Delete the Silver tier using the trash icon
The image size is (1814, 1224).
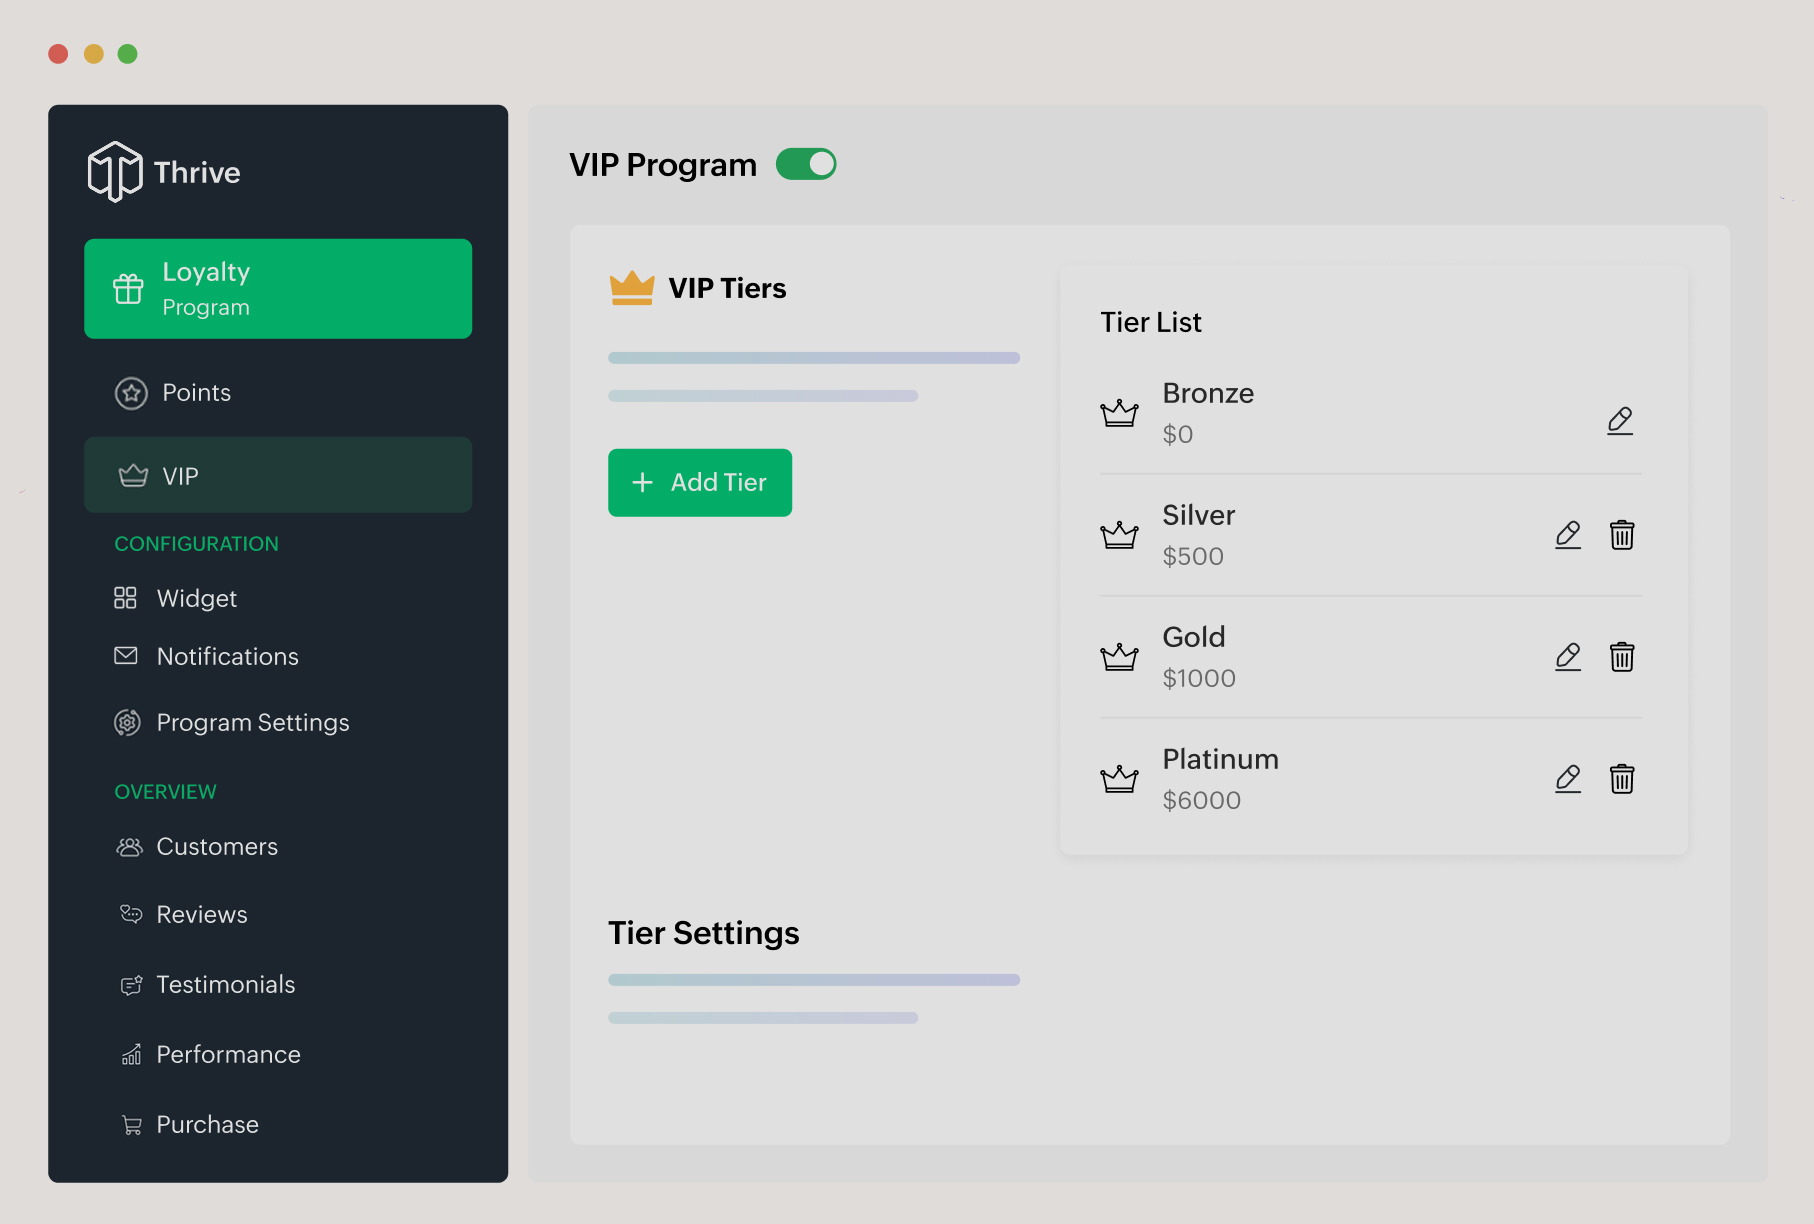point(1622,535)
